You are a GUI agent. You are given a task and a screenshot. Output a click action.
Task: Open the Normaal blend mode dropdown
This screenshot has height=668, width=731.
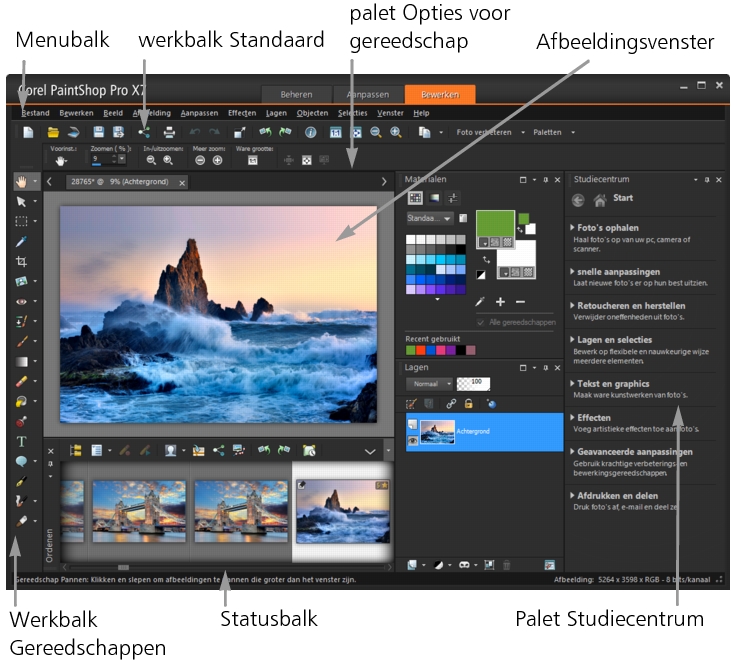(x=429, y=384)
